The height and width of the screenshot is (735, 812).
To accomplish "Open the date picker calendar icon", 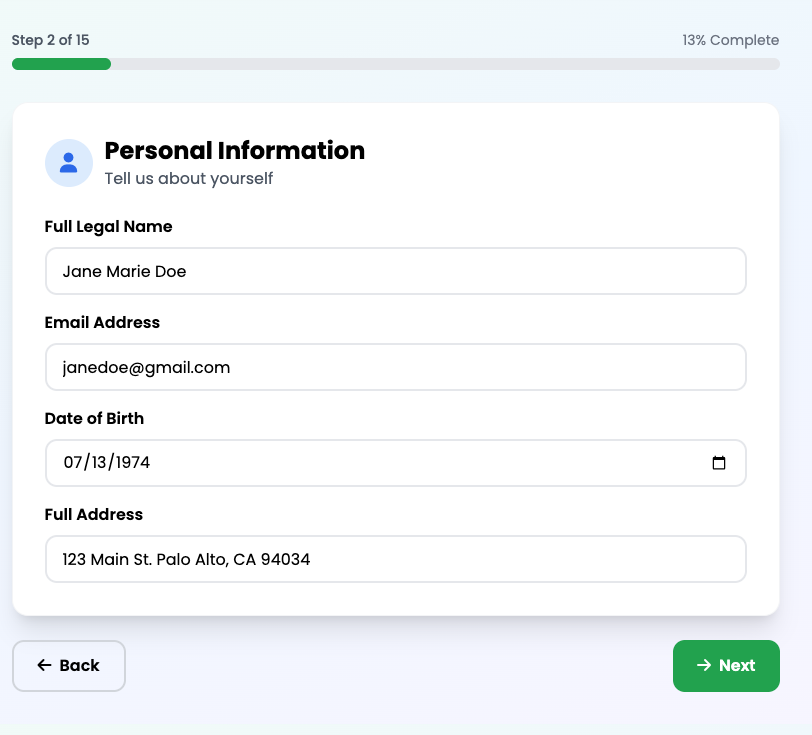I will click(x=718, y=463).
